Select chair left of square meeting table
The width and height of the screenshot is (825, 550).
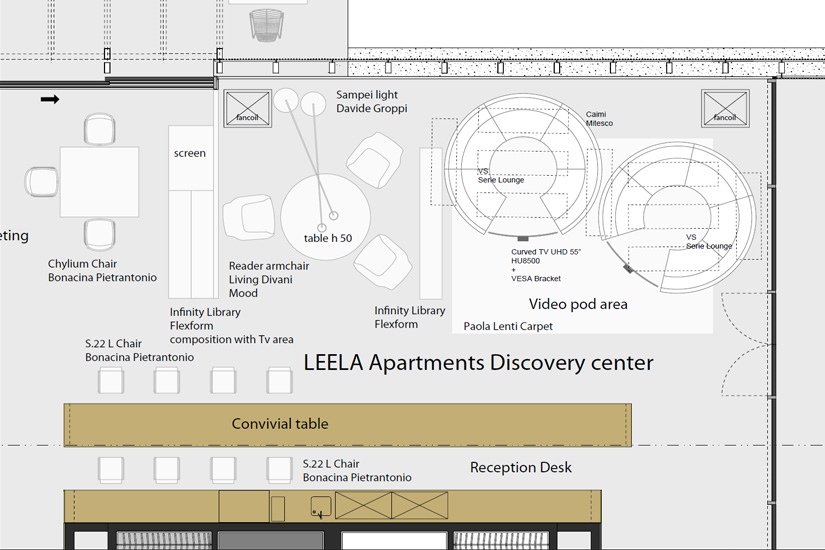[42, 181]
